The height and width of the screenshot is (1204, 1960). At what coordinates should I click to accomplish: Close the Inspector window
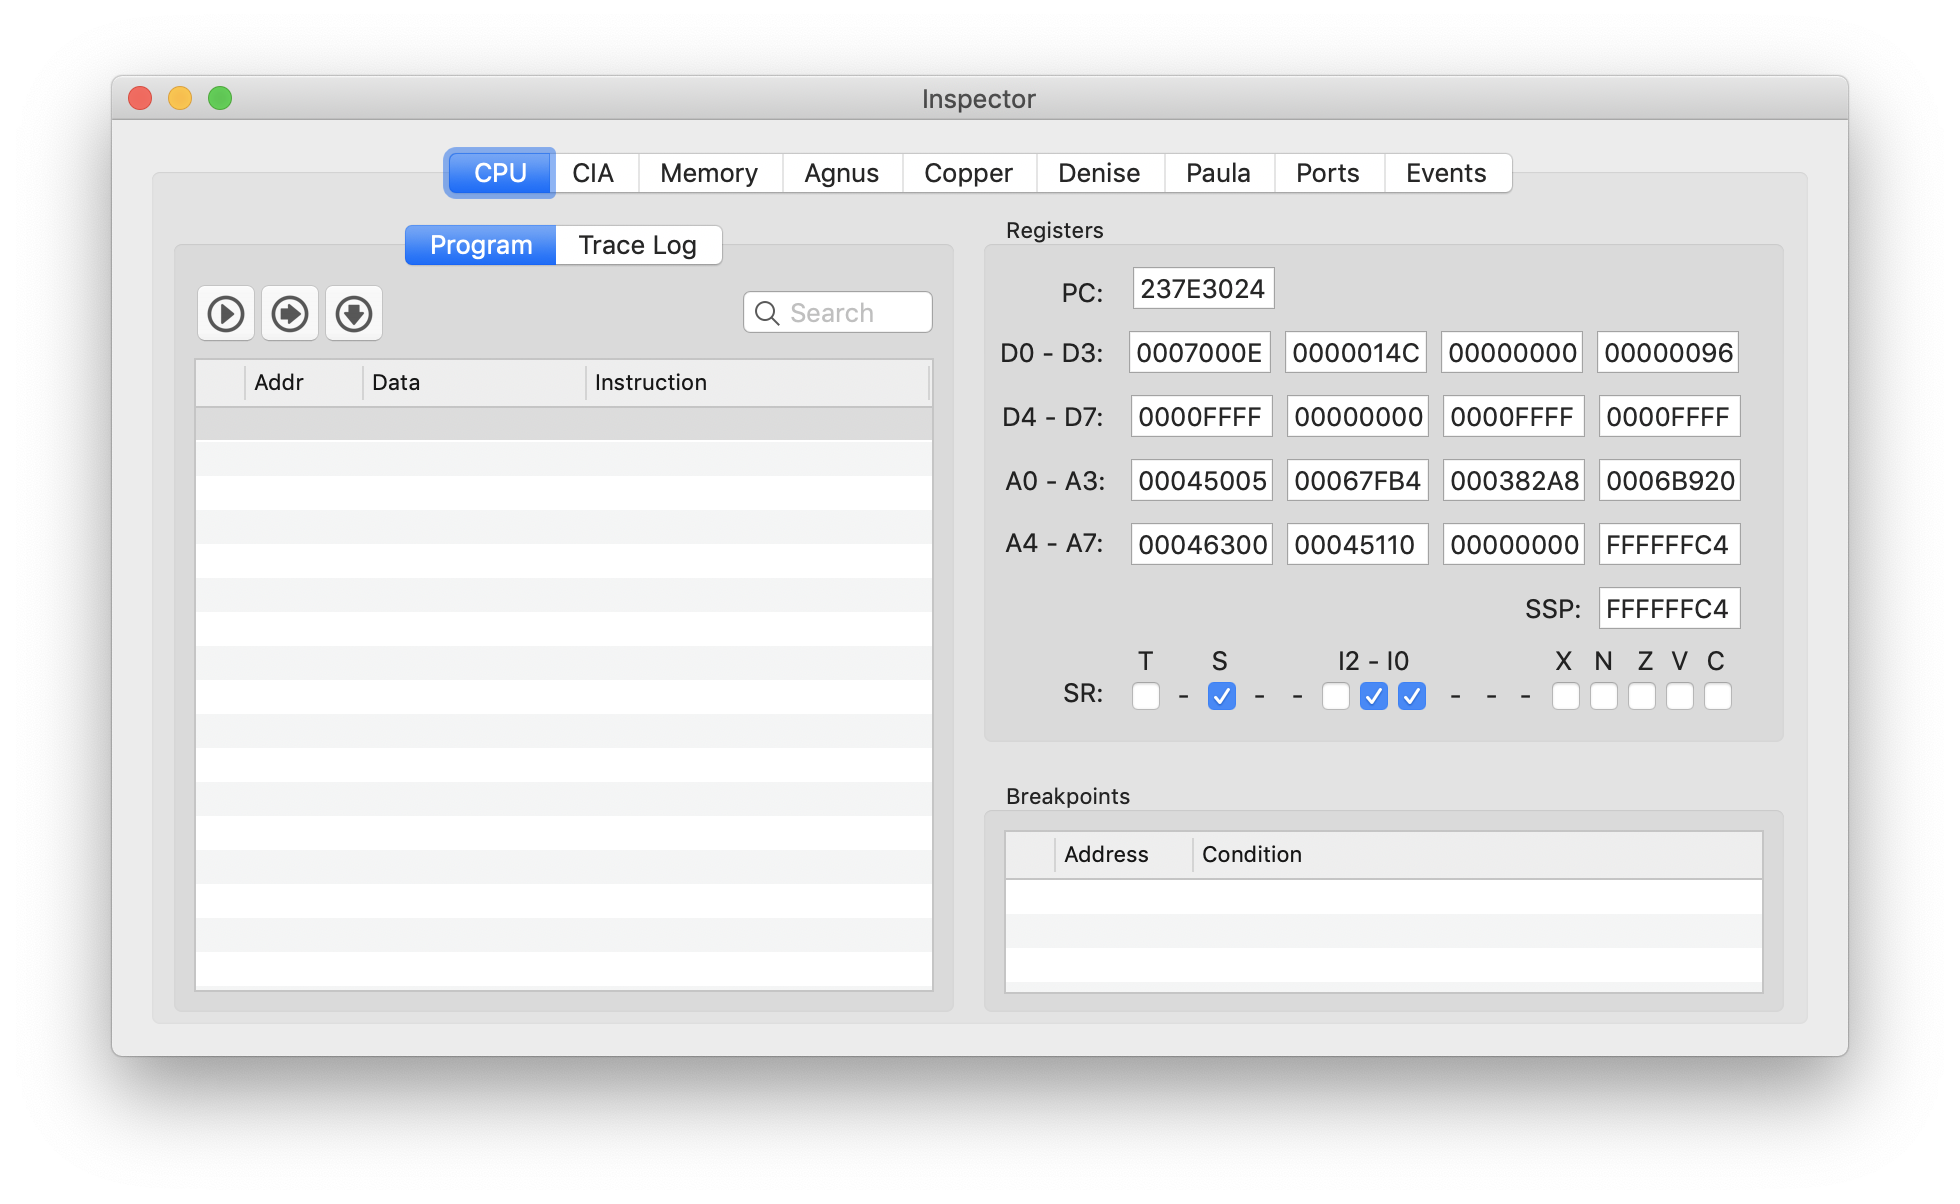(140, 98)
